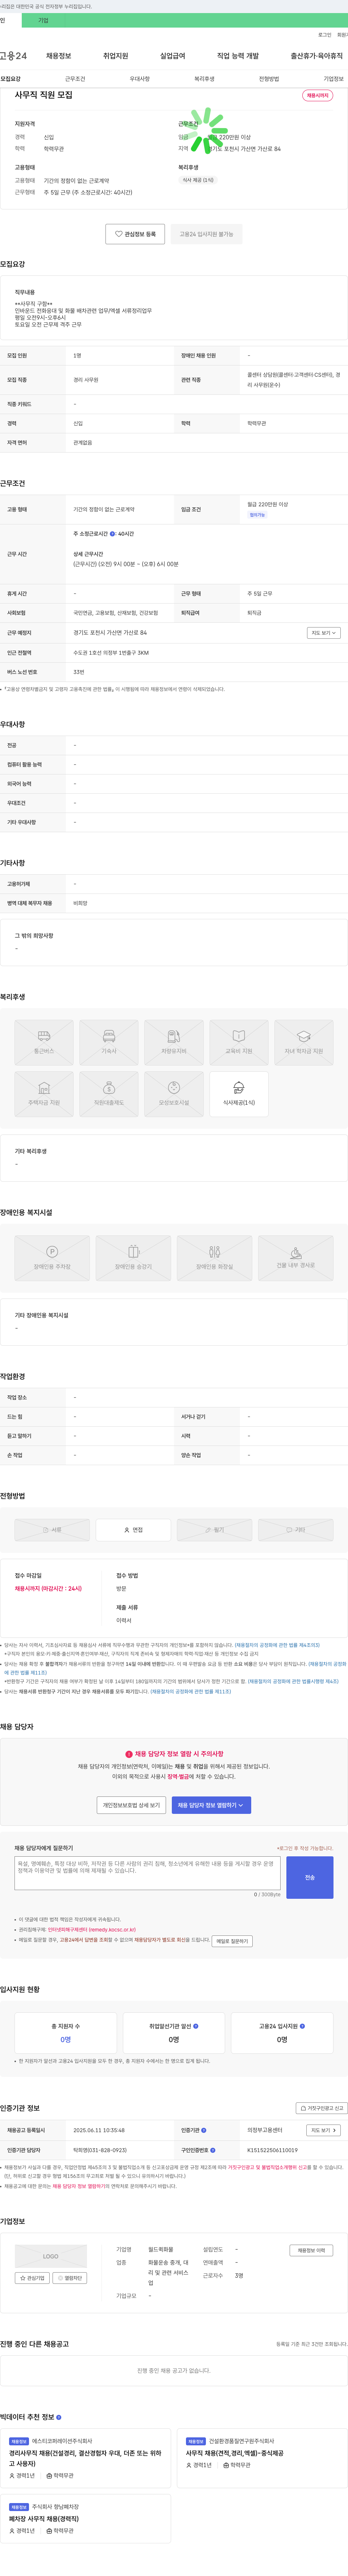This screenshot has height=2576, width=348.
Task: Click the 고용24 logo
Action: tap(13, 56)
